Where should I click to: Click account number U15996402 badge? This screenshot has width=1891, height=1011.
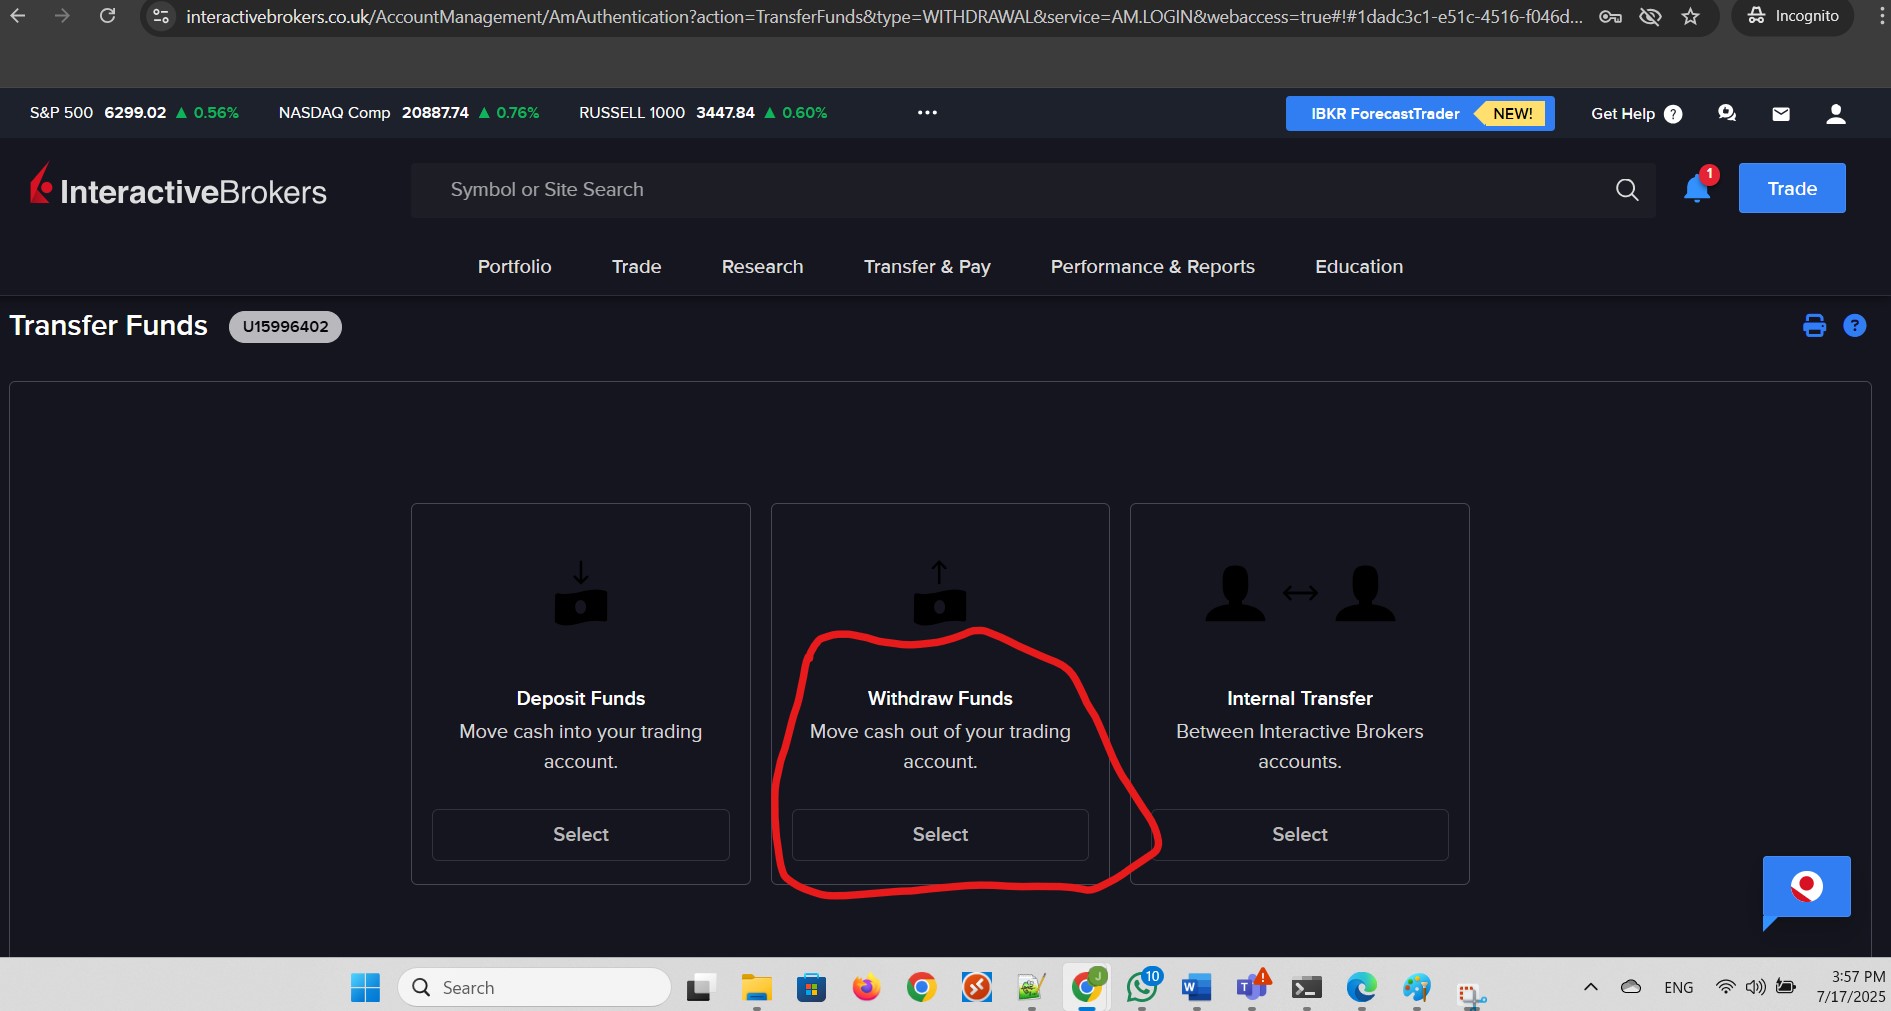[285, 327]
